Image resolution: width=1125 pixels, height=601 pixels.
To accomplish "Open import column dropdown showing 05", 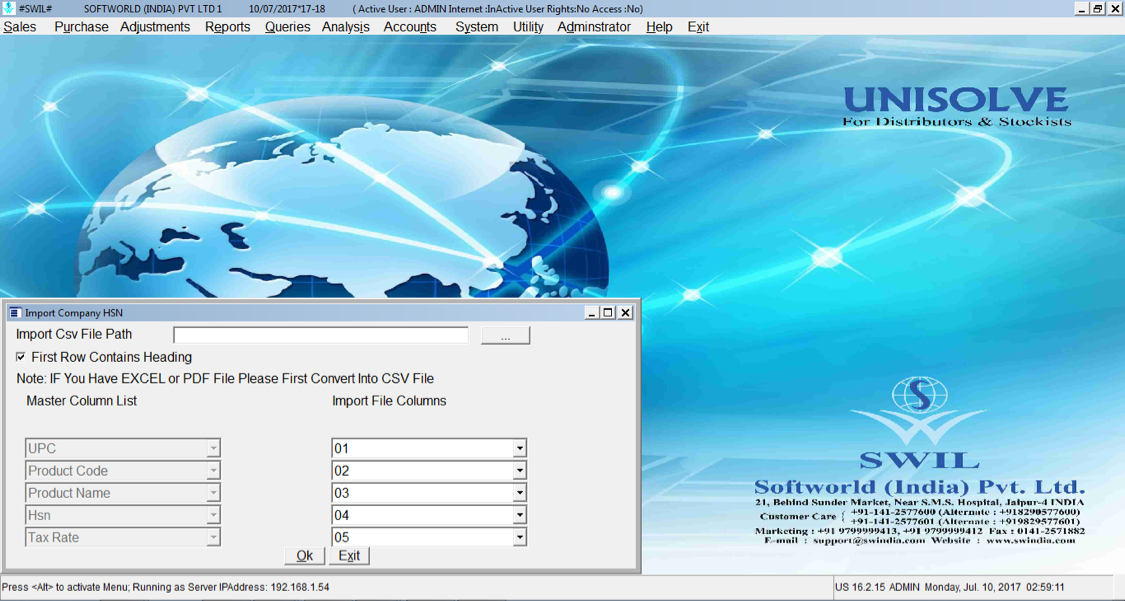I will tap(519, 537).
